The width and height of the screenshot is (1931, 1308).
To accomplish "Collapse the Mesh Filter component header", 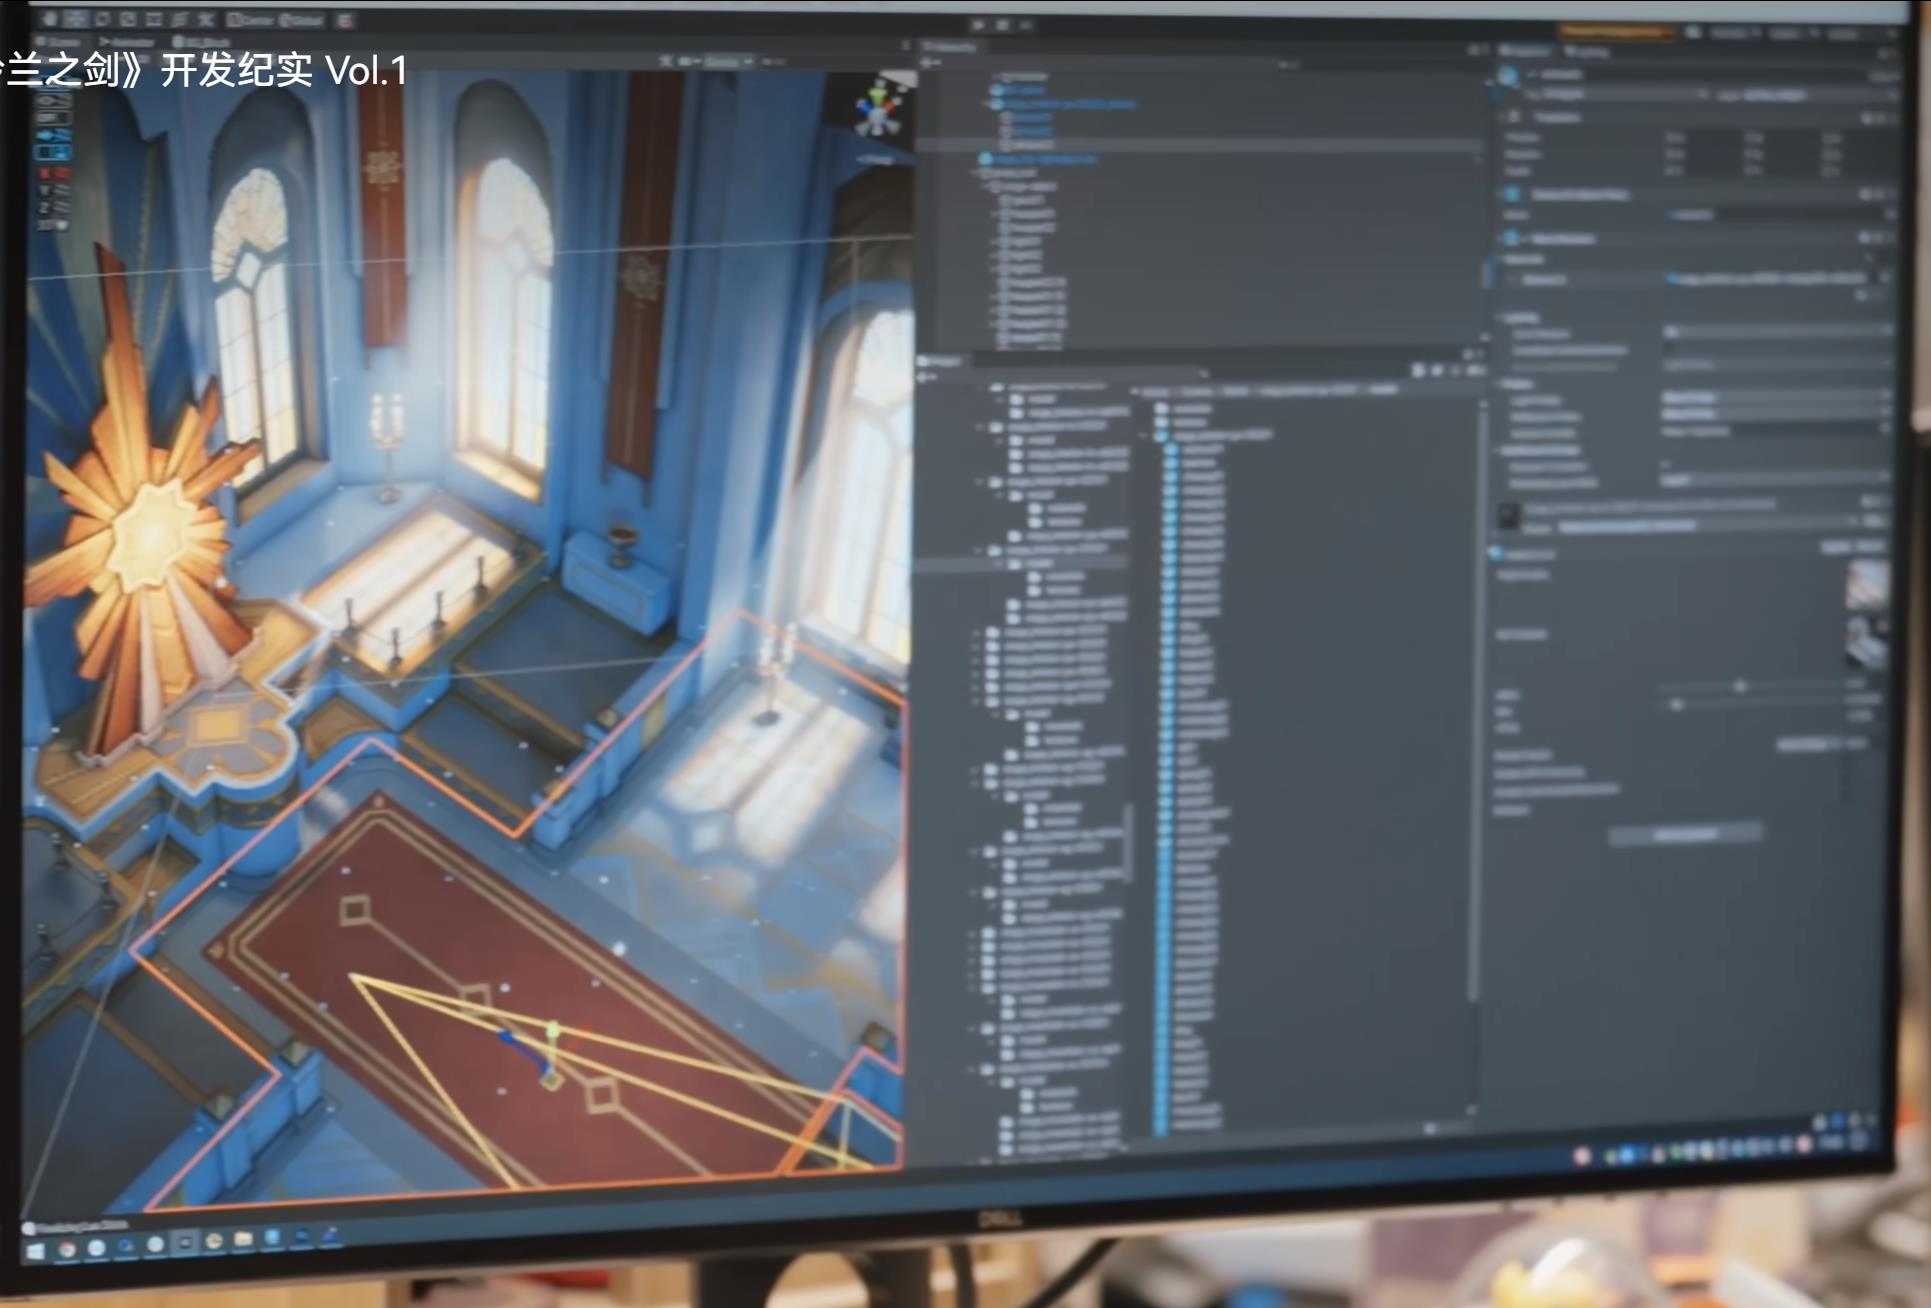I will coord(1700,194).
